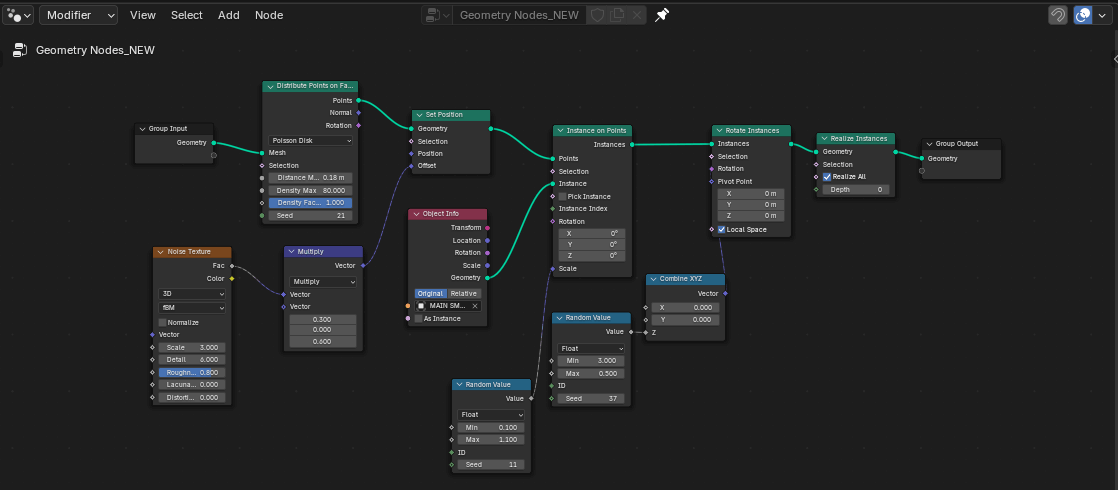Click the snapping magnet icon in header

coord(1057,15)
